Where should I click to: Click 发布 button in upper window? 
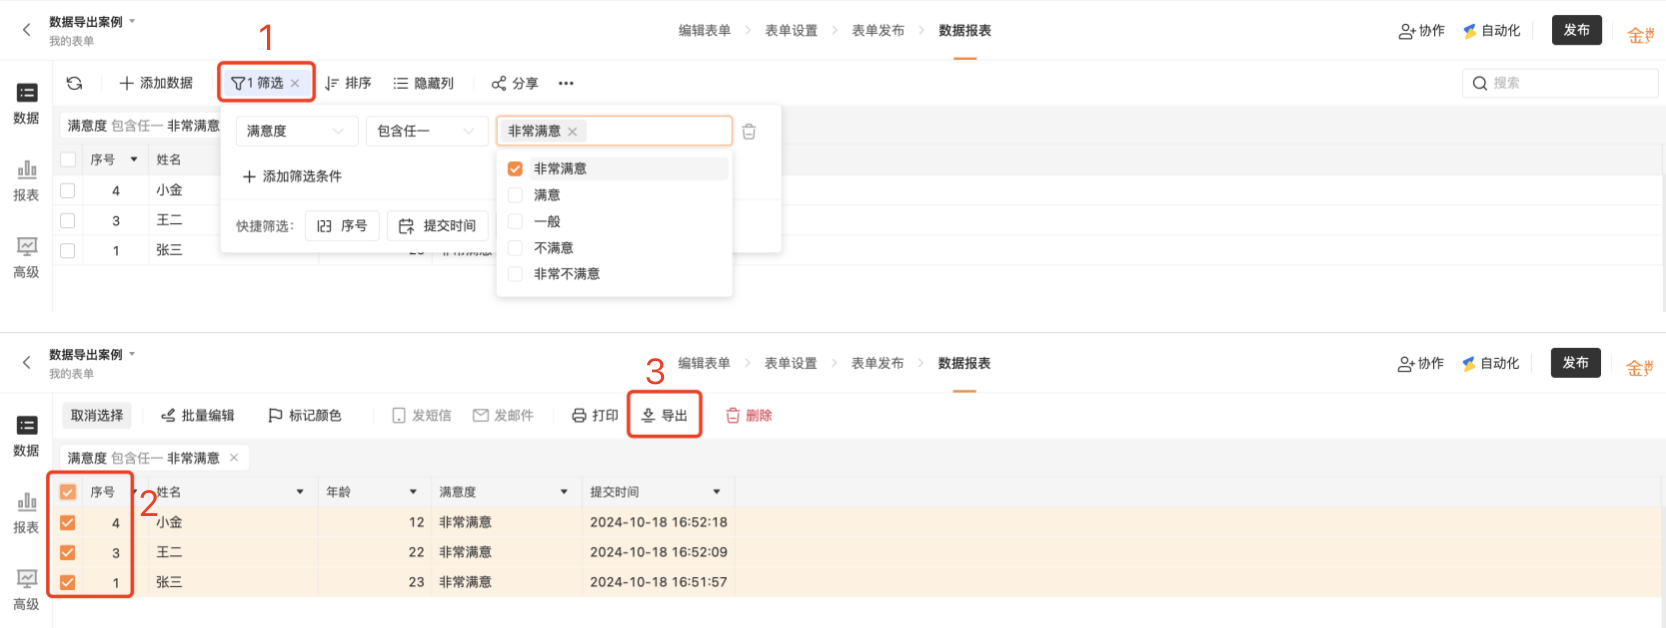coord(1577,30)
